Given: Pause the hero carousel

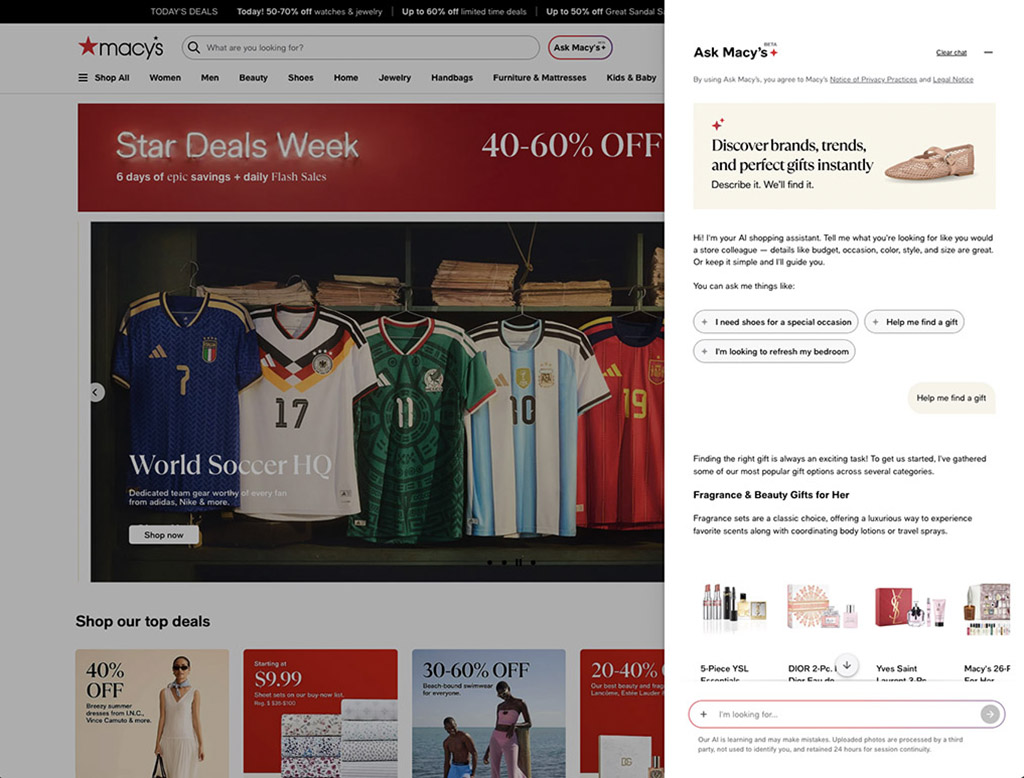Looking at the screenshot, I should 519,562.
